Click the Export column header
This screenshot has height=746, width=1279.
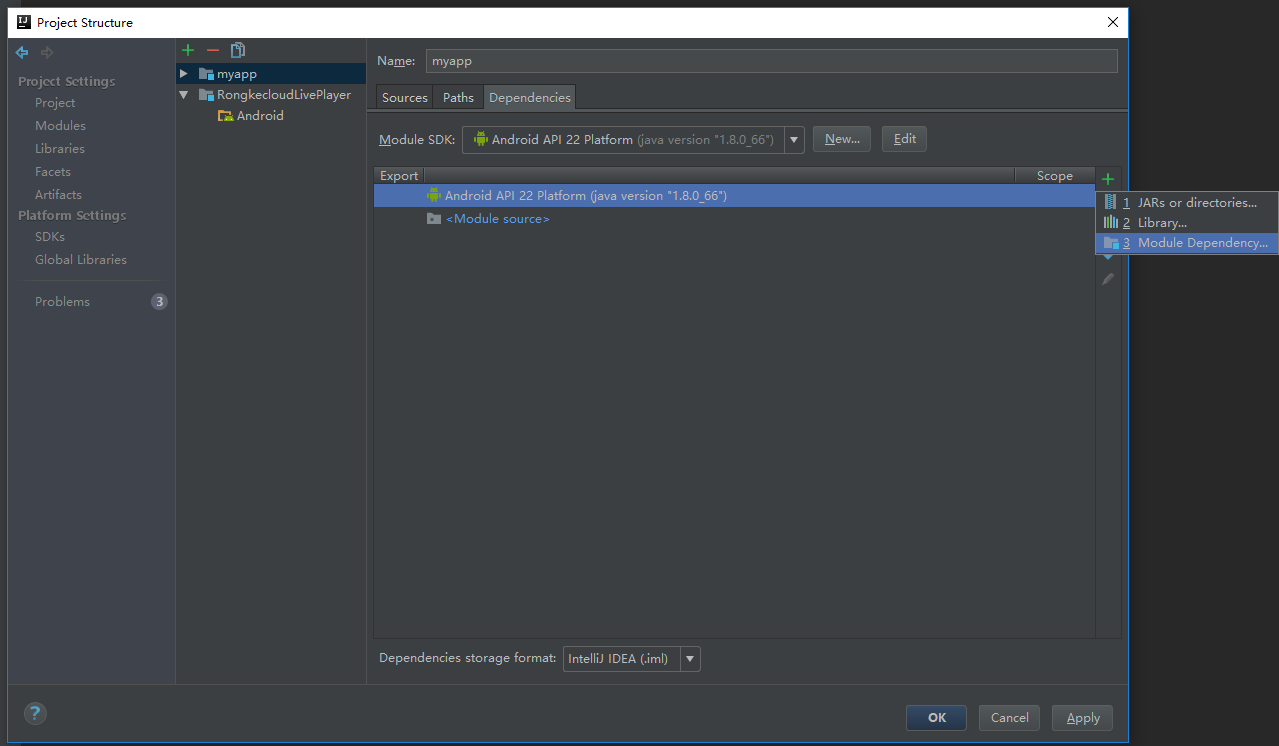coord(399,176)
